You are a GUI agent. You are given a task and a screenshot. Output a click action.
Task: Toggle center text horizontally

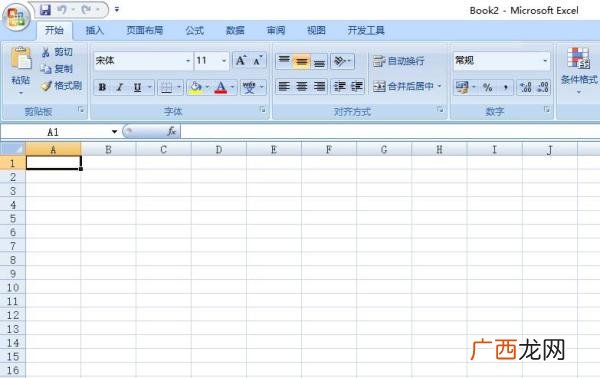pyautogui.click(x=302, y=86)
